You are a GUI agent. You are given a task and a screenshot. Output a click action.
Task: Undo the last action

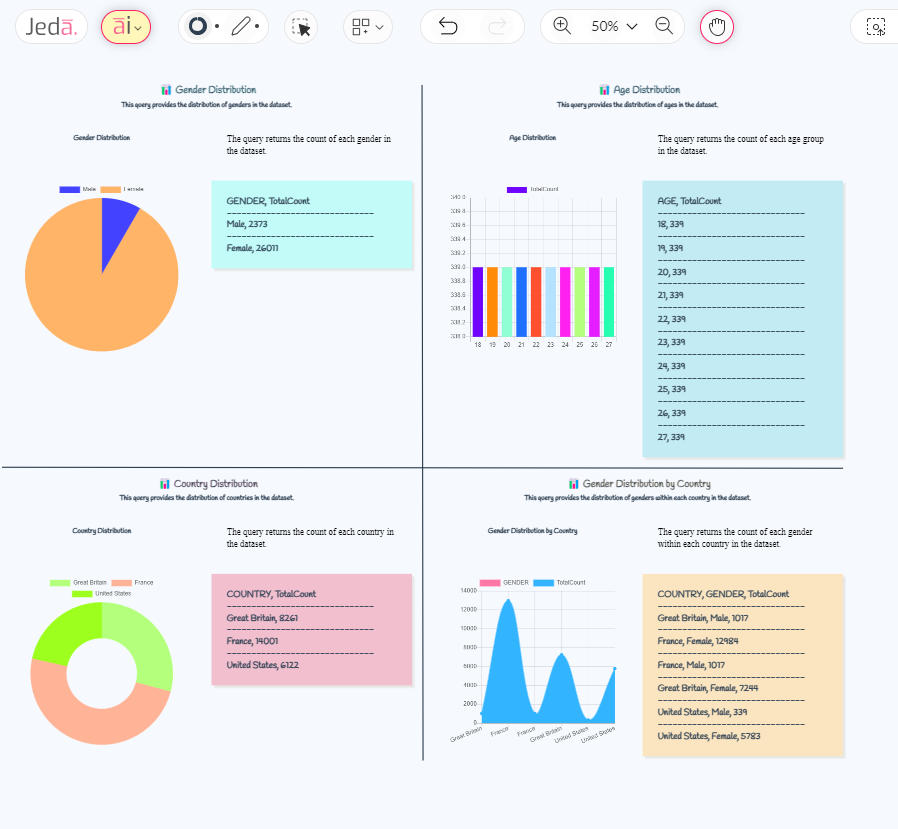pos(448,27)
